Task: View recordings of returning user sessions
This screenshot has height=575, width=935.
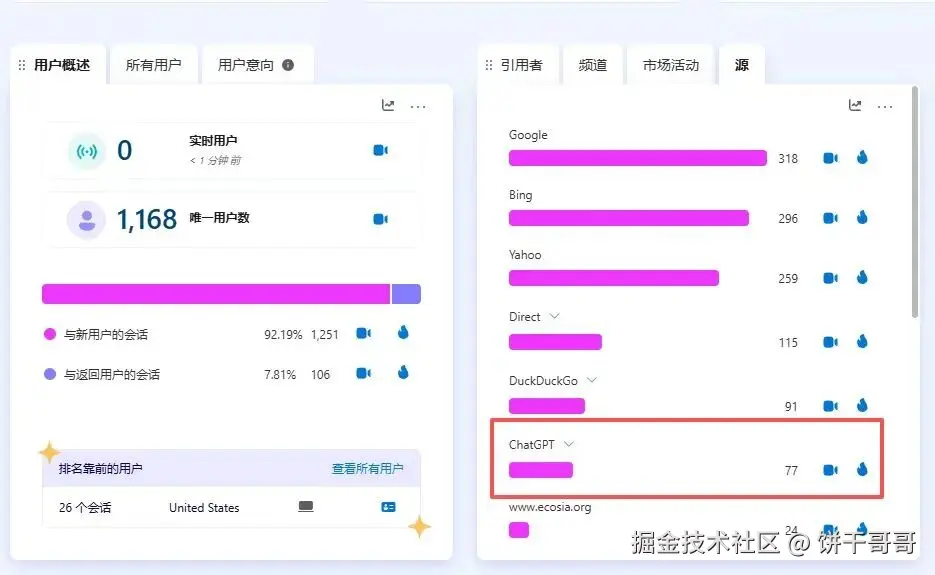Action: pos(364,373)
